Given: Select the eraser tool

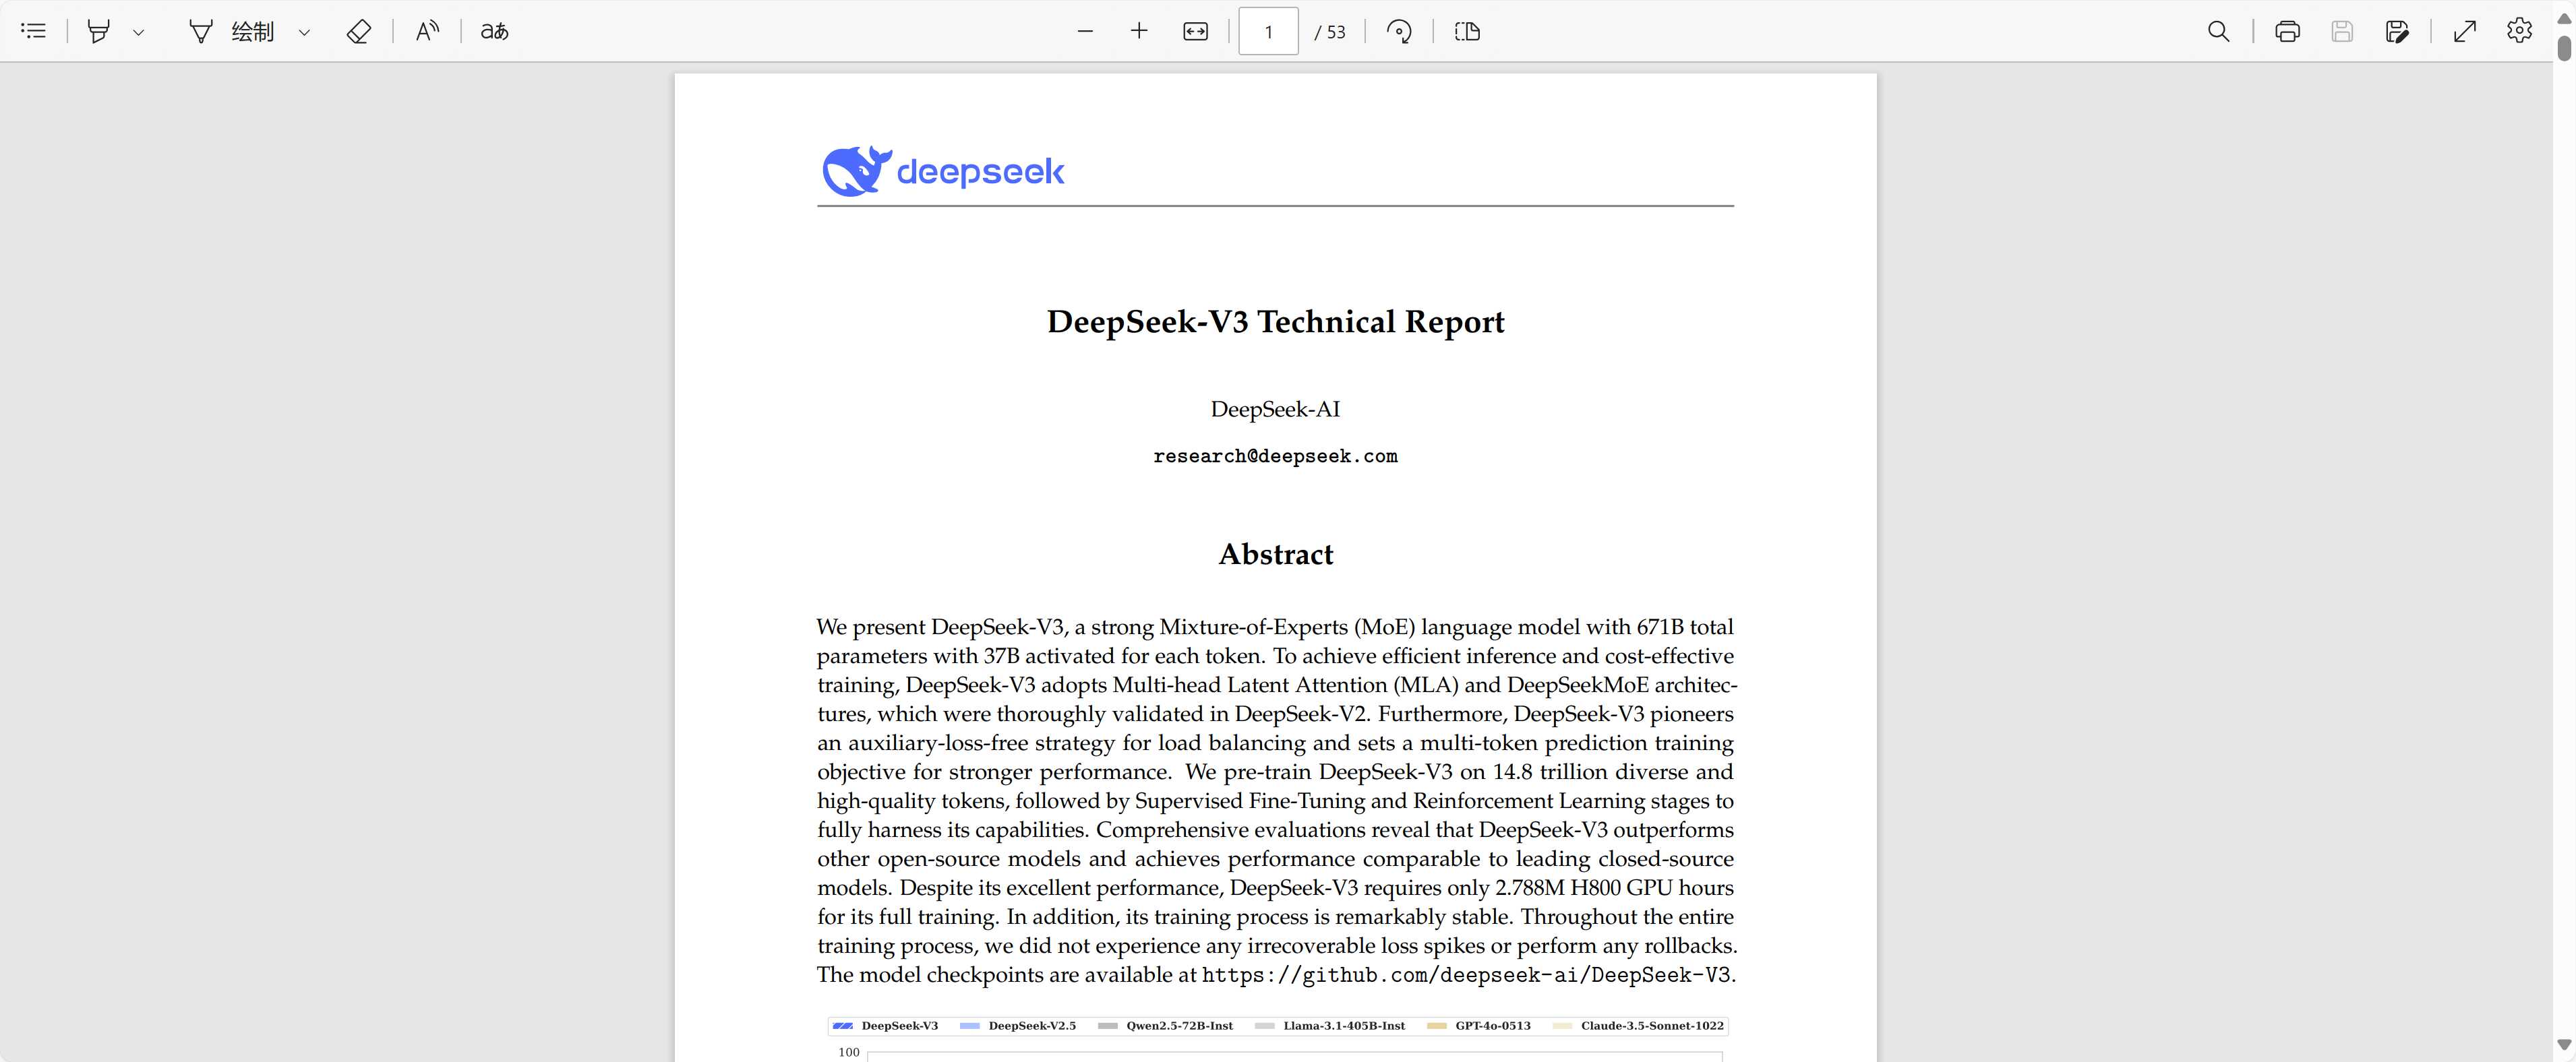Looking at the screenshot, I should [358, 31].
